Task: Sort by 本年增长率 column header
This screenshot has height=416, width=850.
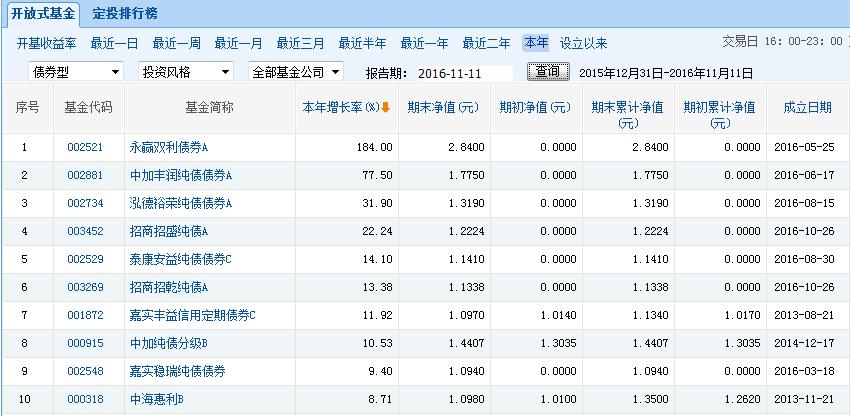Action: click(340, 108)
